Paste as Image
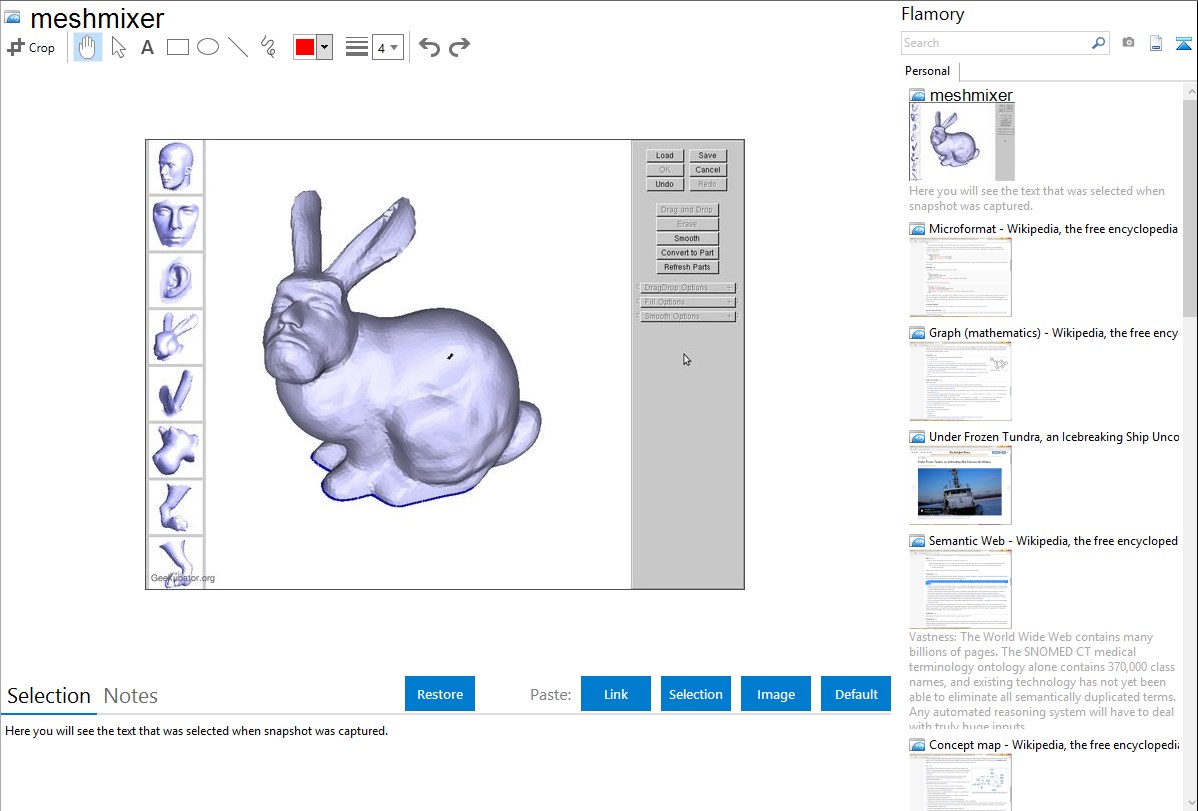The width and height of the screenshot is (1198, 811). click(775, 694)
